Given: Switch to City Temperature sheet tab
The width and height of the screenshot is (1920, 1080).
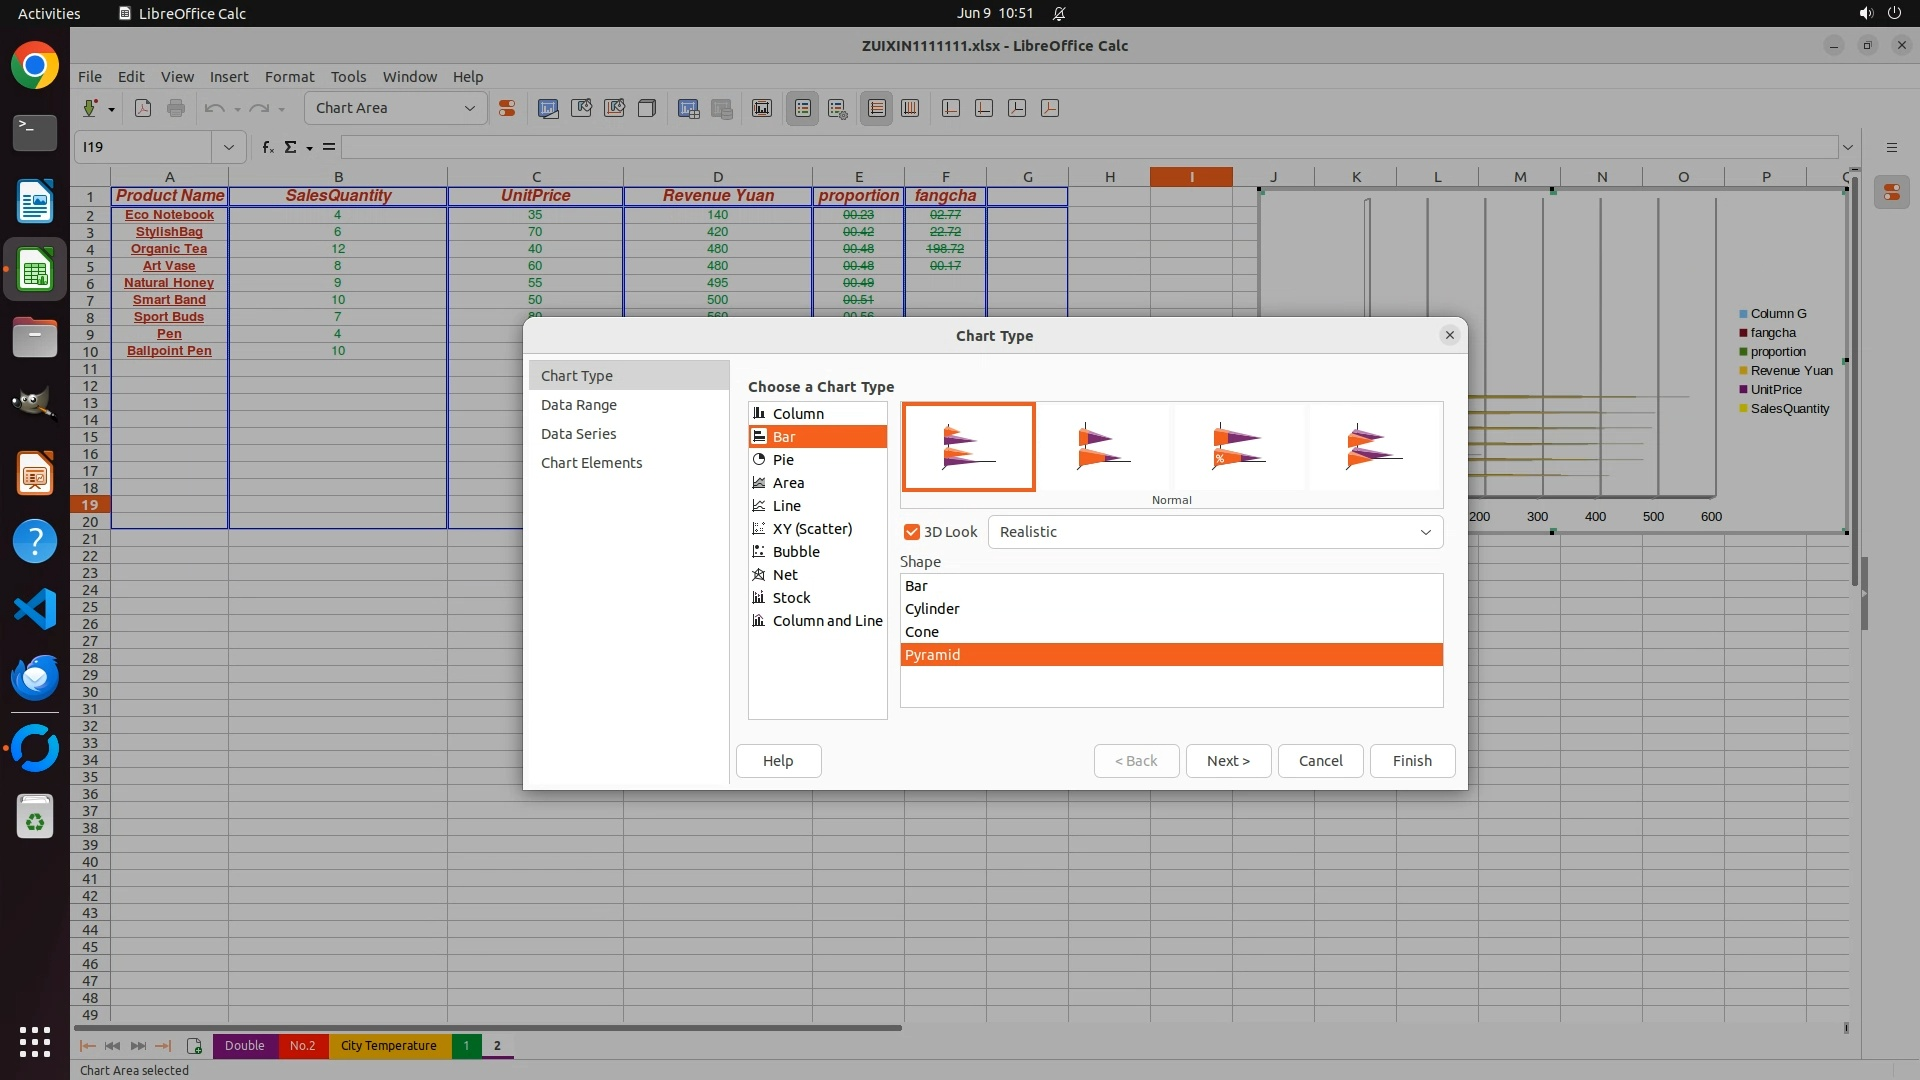Looking at the screenshot, I should 388,1046.
